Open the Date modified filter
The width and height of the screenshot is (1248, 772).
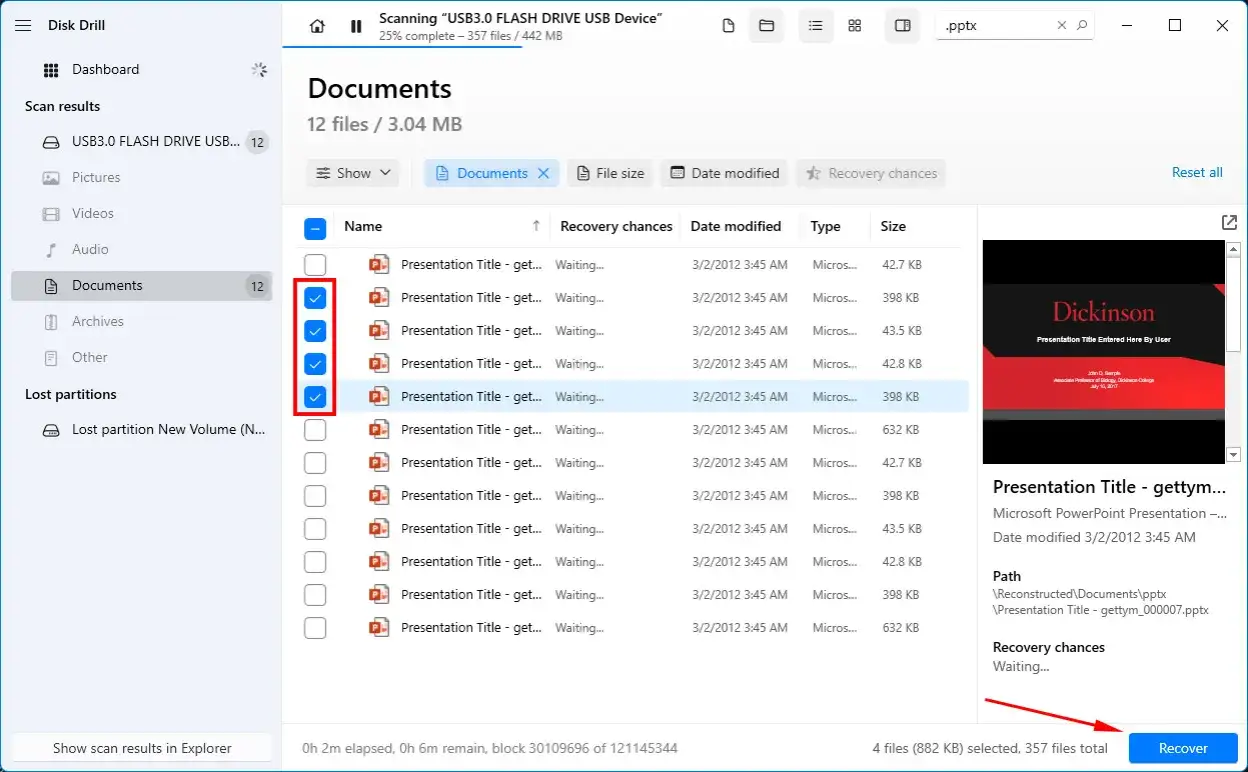coord(723,172)
